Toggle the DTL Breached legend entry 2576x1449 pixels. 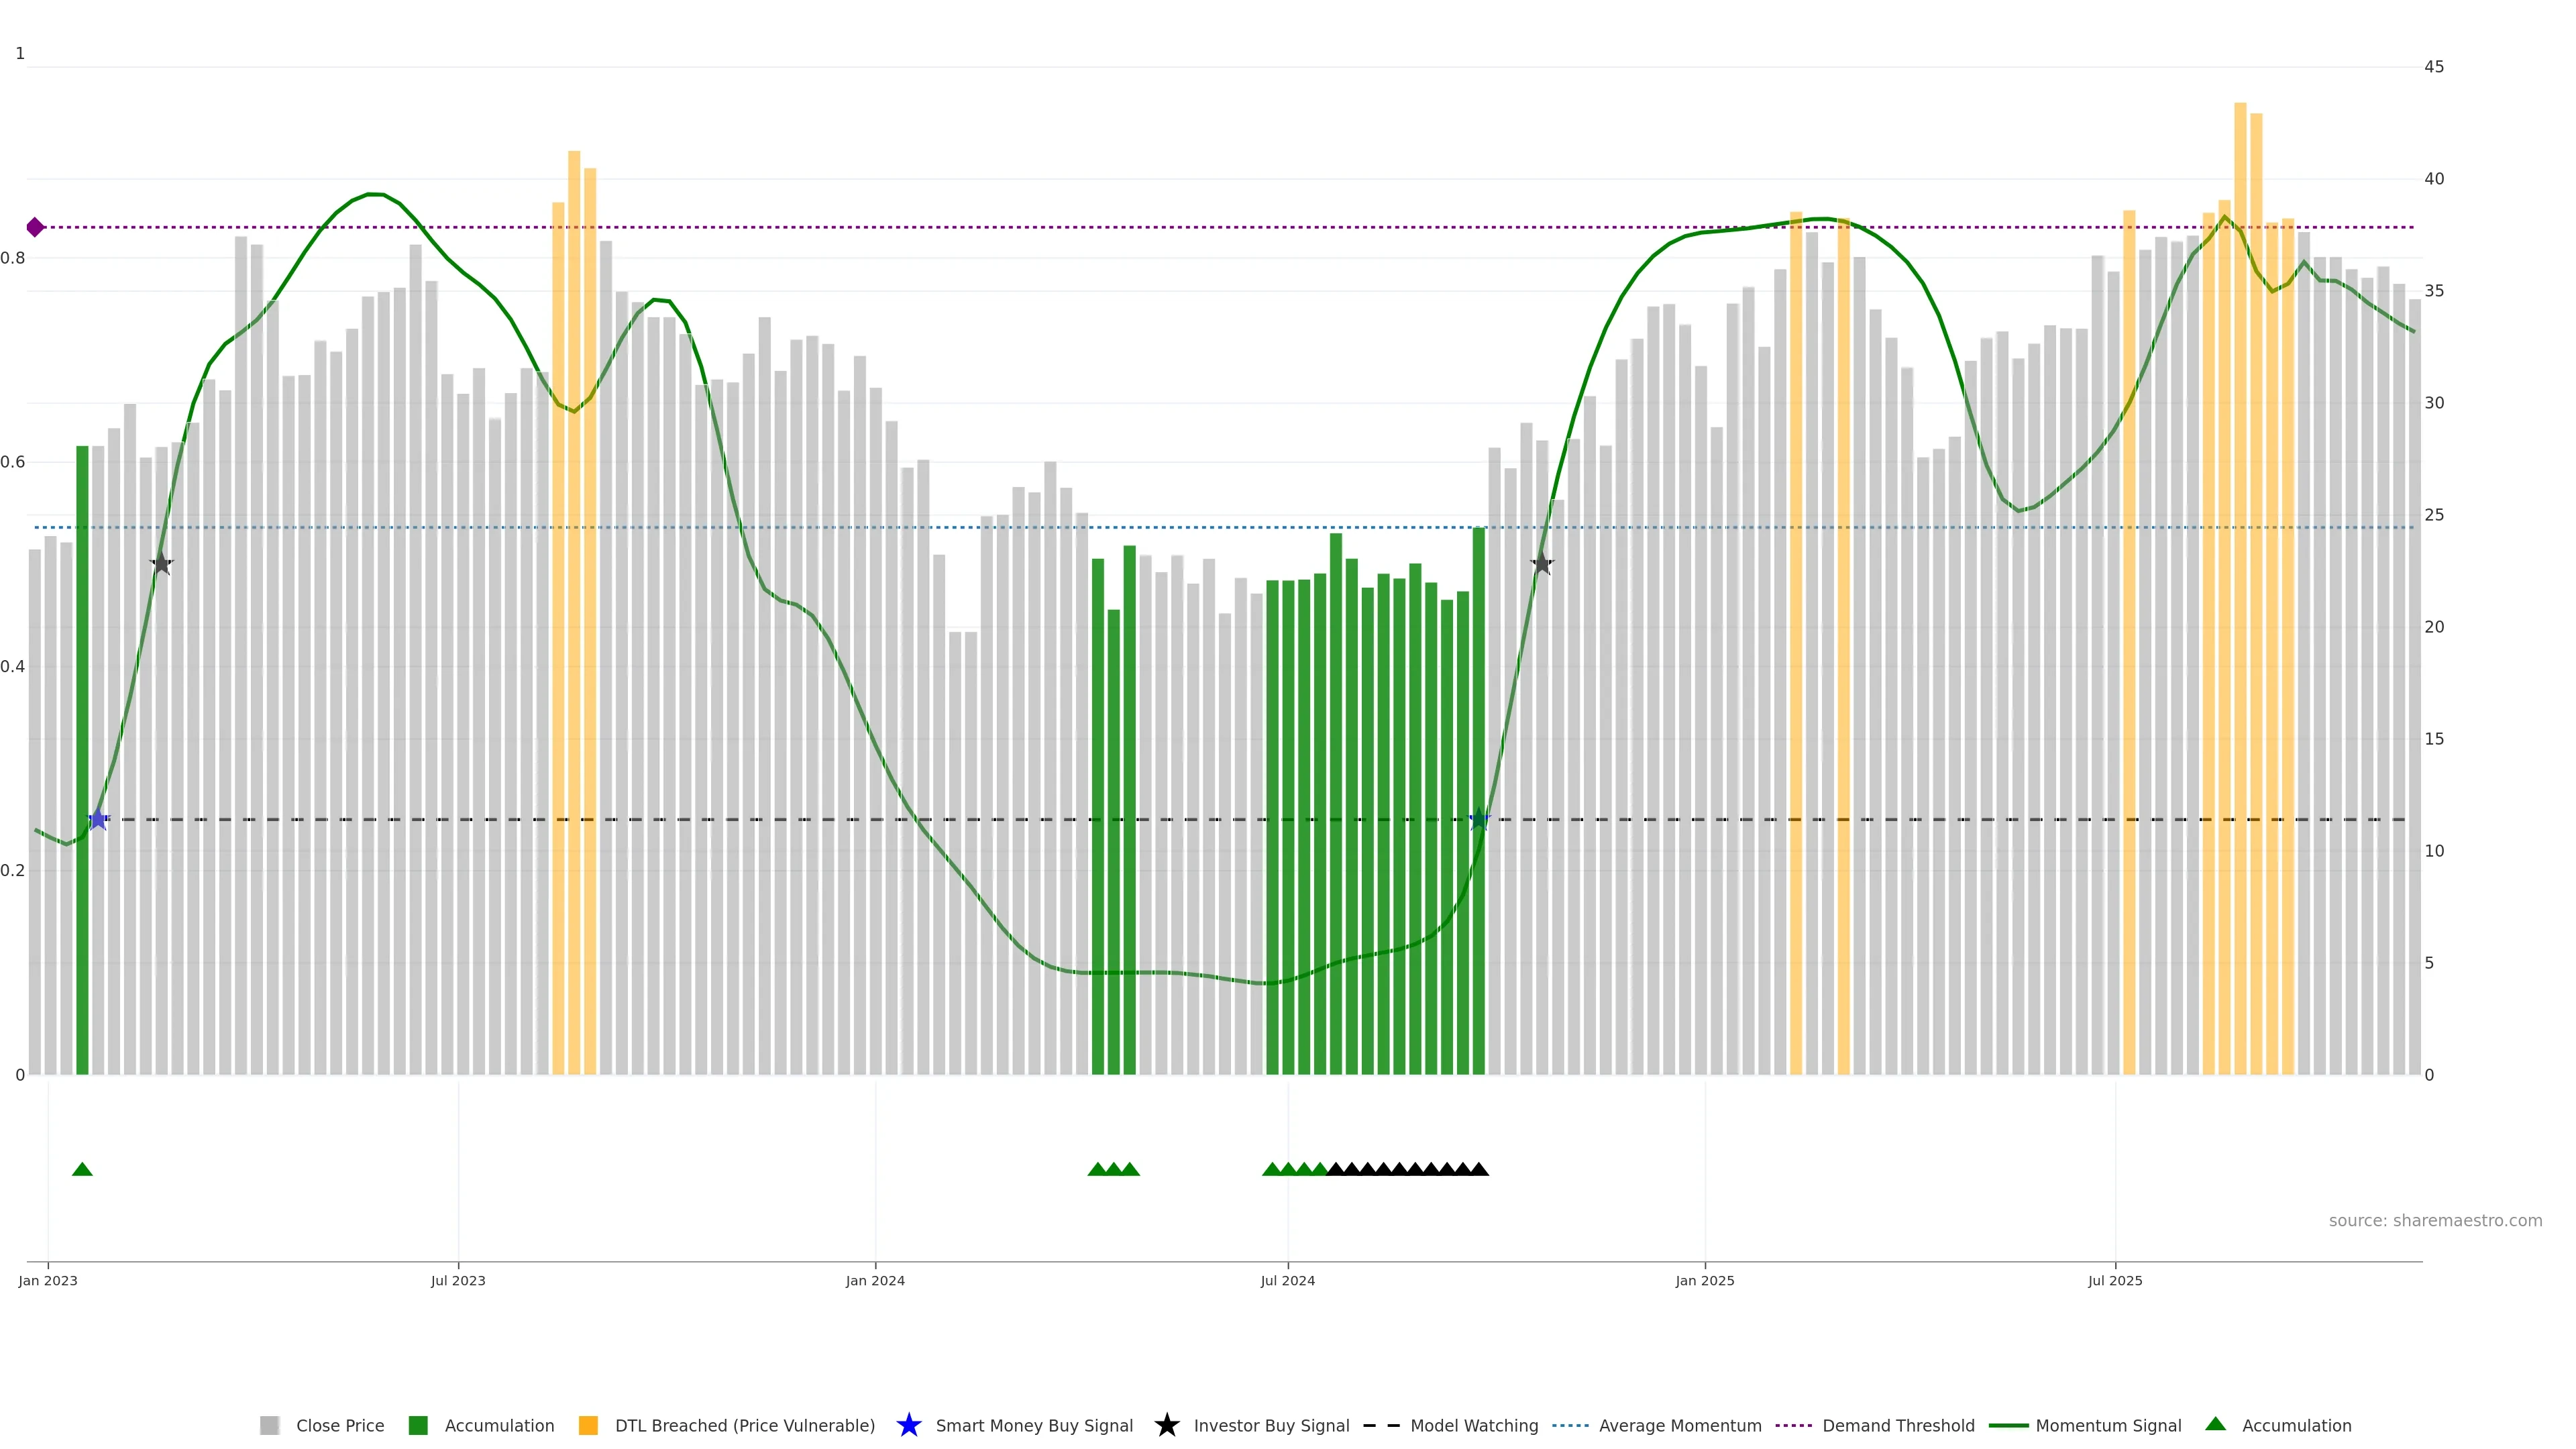pos(744,1425)
